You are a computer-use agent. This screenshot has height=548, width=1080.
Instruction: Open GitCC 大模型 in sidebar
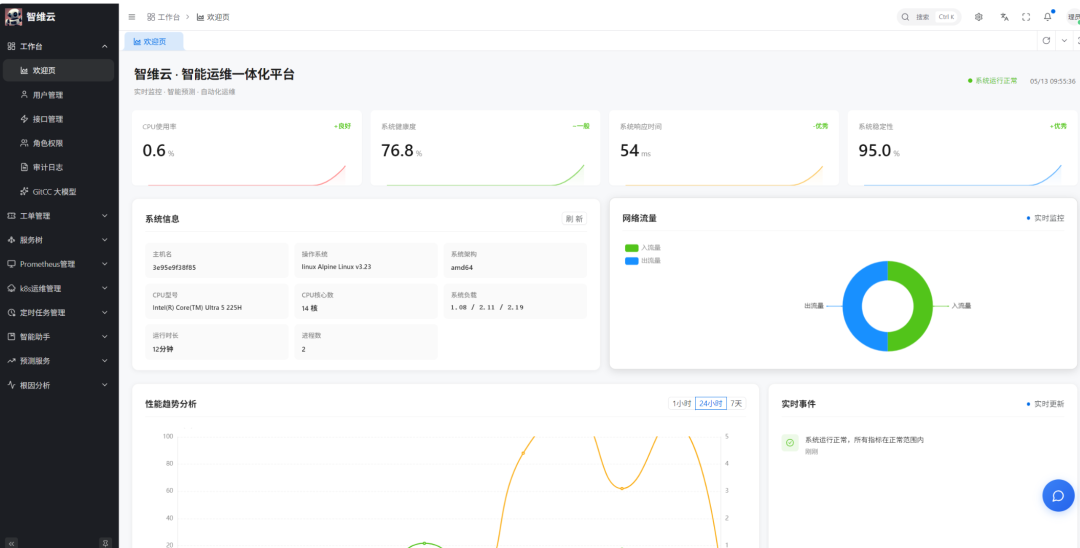(x=59, y=191)
